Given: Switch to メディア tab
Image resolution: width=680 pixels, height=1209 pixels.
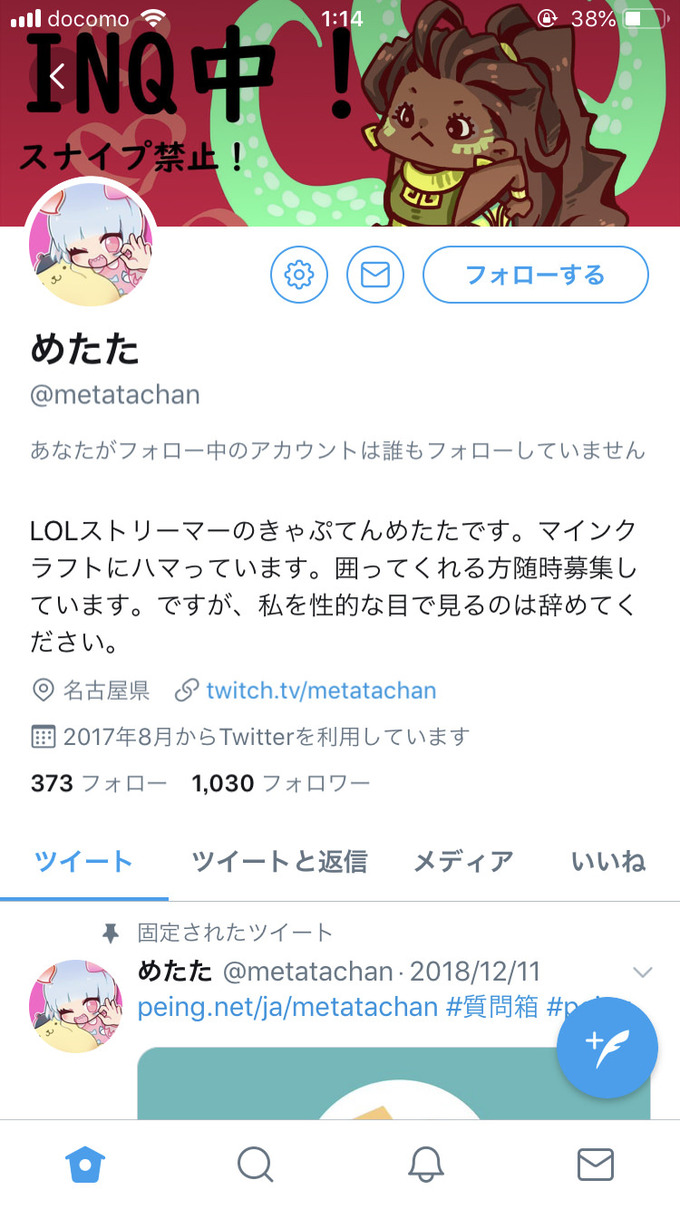Looking at the screenshot, I should (x=463, y=861).
